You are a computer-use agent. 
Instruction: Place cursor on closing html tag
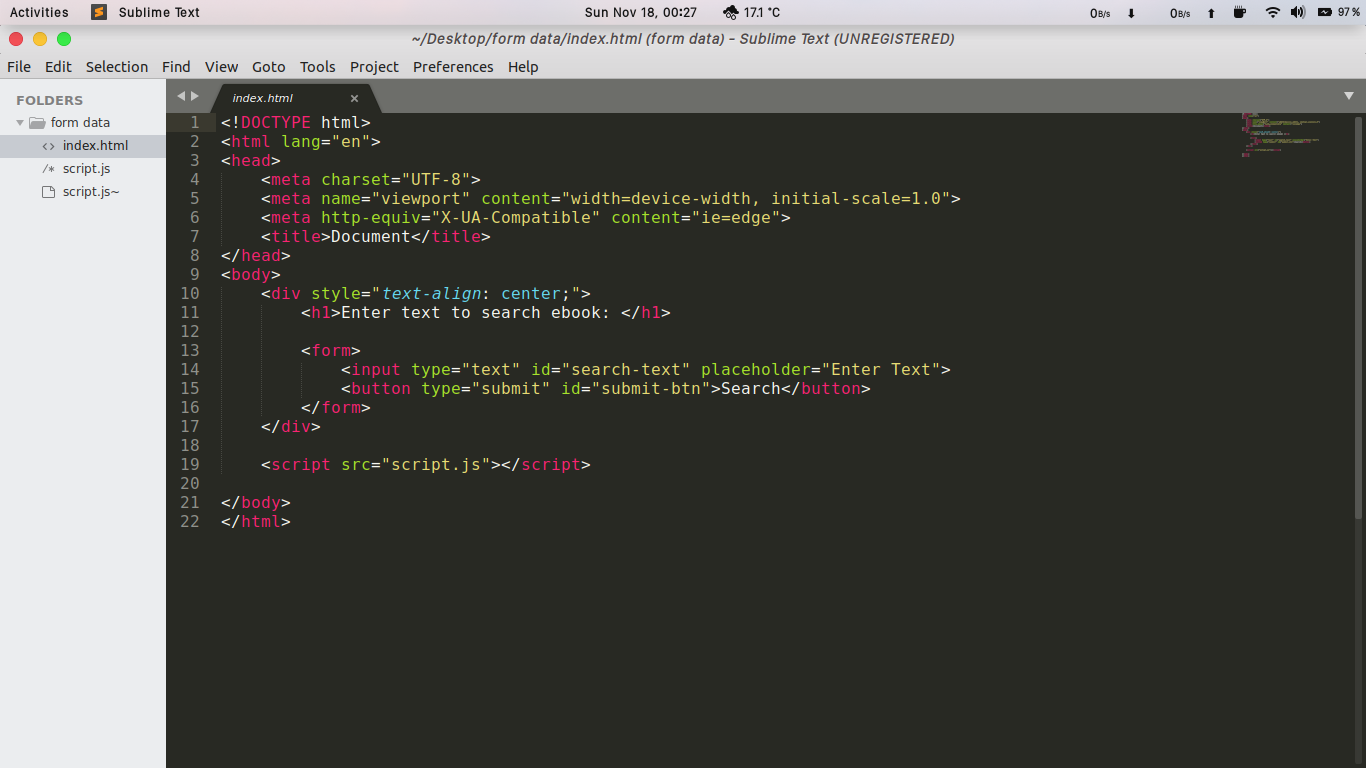coord(256,521)
